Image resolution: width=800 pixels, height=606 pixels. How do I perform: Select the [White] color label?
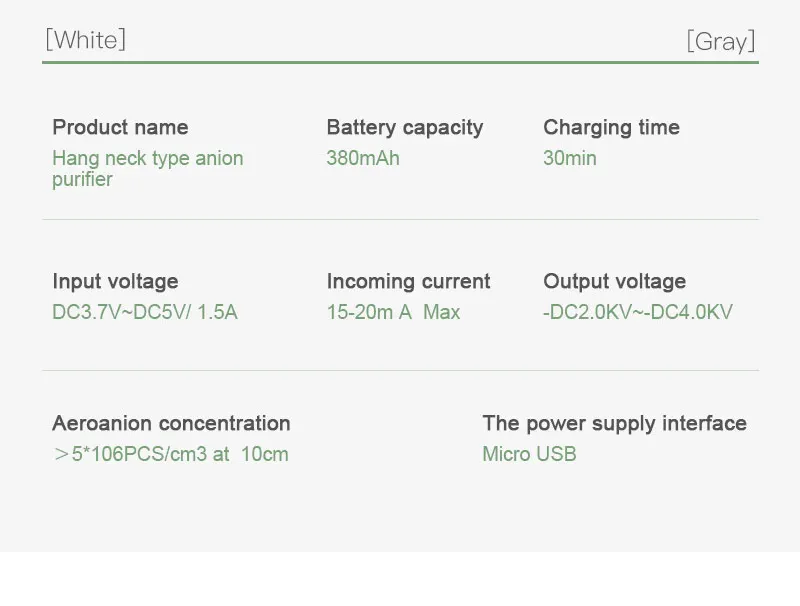85,40
